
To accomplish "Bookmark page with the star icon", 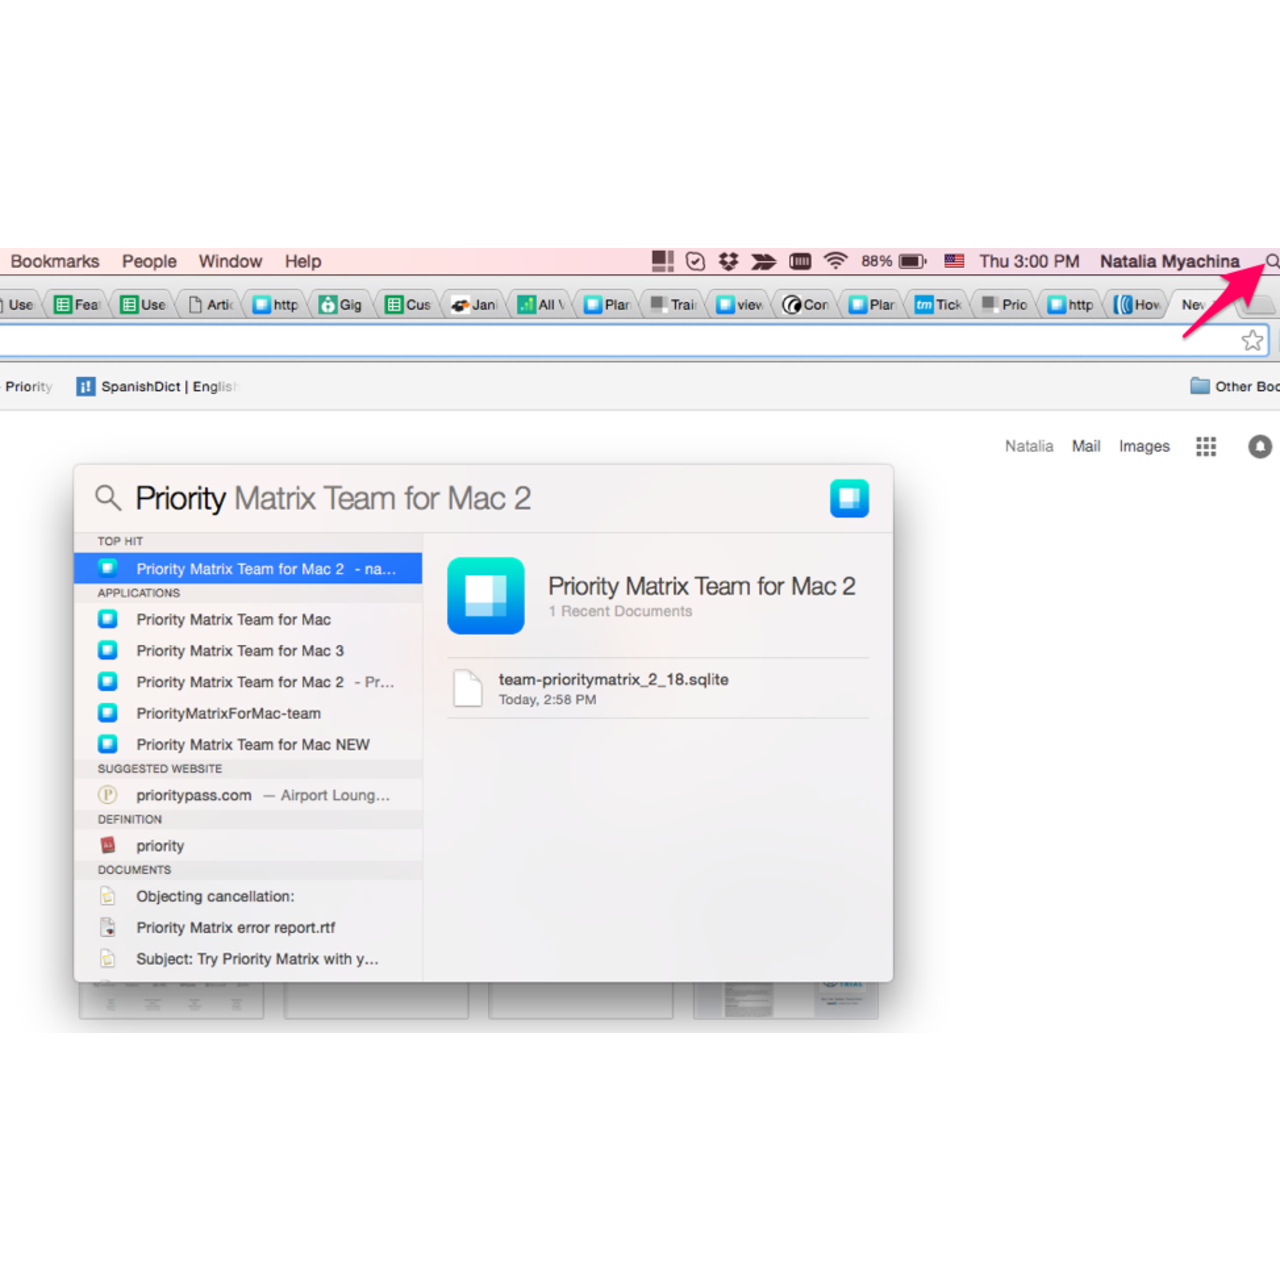I will pos(1252,341).
